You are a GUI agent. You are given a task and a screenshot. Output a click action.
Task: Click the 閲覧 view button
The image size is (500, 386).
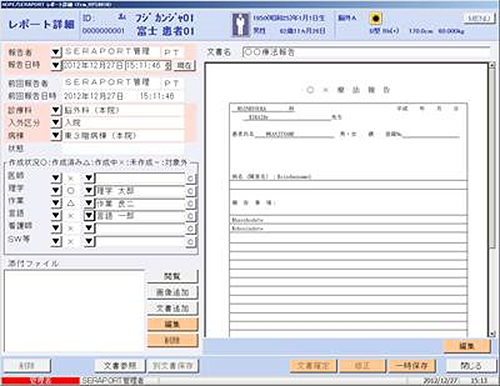coord(173,276)
